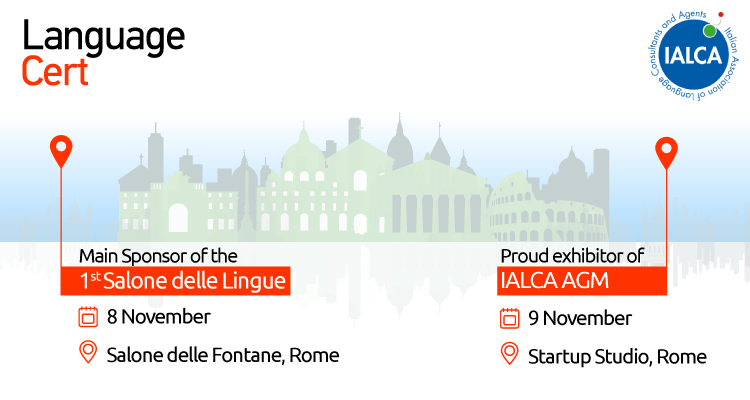Click Proud exhibitor of heading
The width and height of the screenshot is (750, 400).
pyautogui.click(x=572, y=256)
